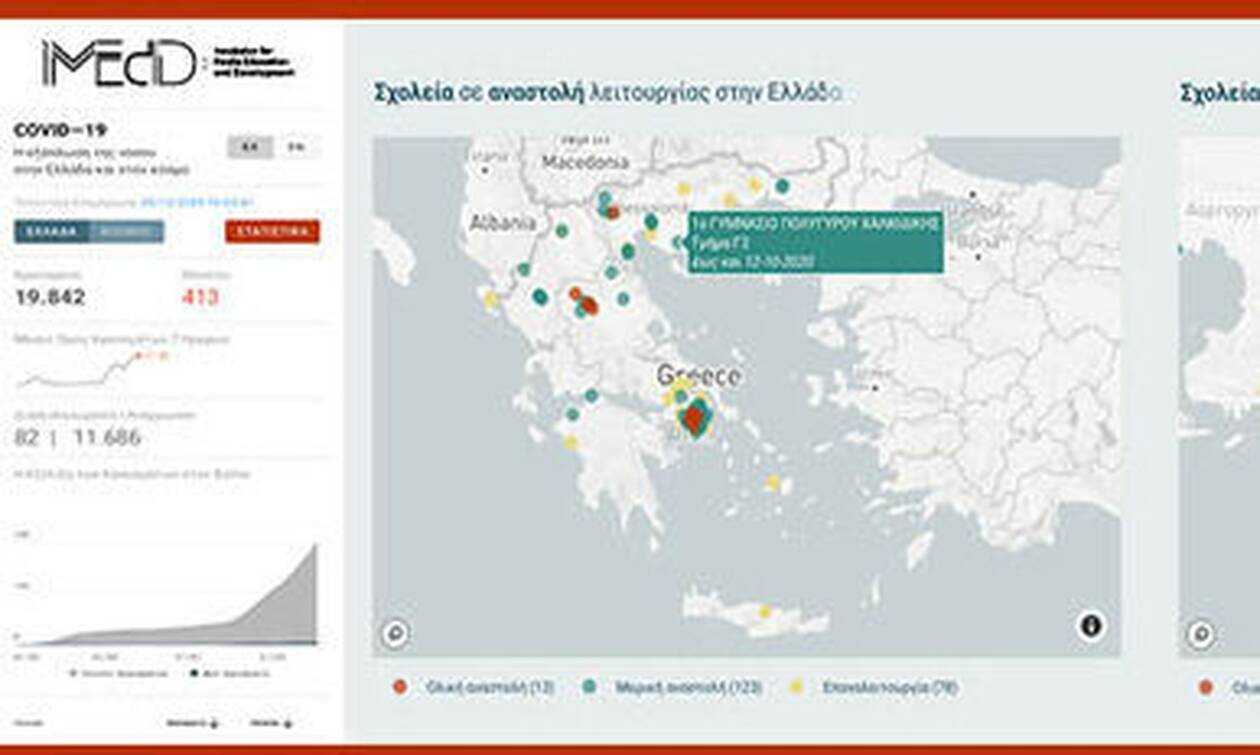Switch language to EL
This screenshot has width=1260, height=755.
(x=250, y=147)
